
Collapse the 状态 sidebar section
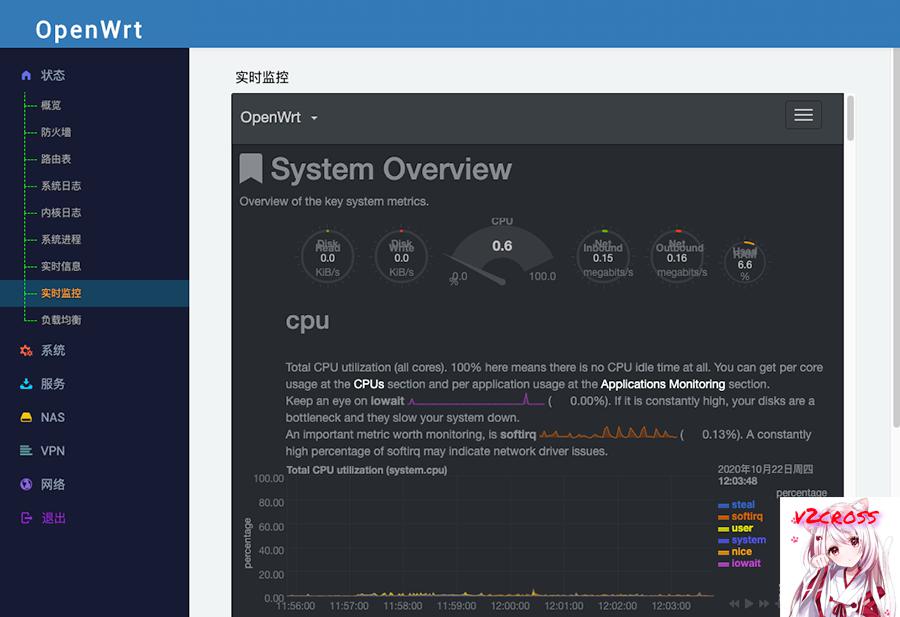tap(53, 74)
